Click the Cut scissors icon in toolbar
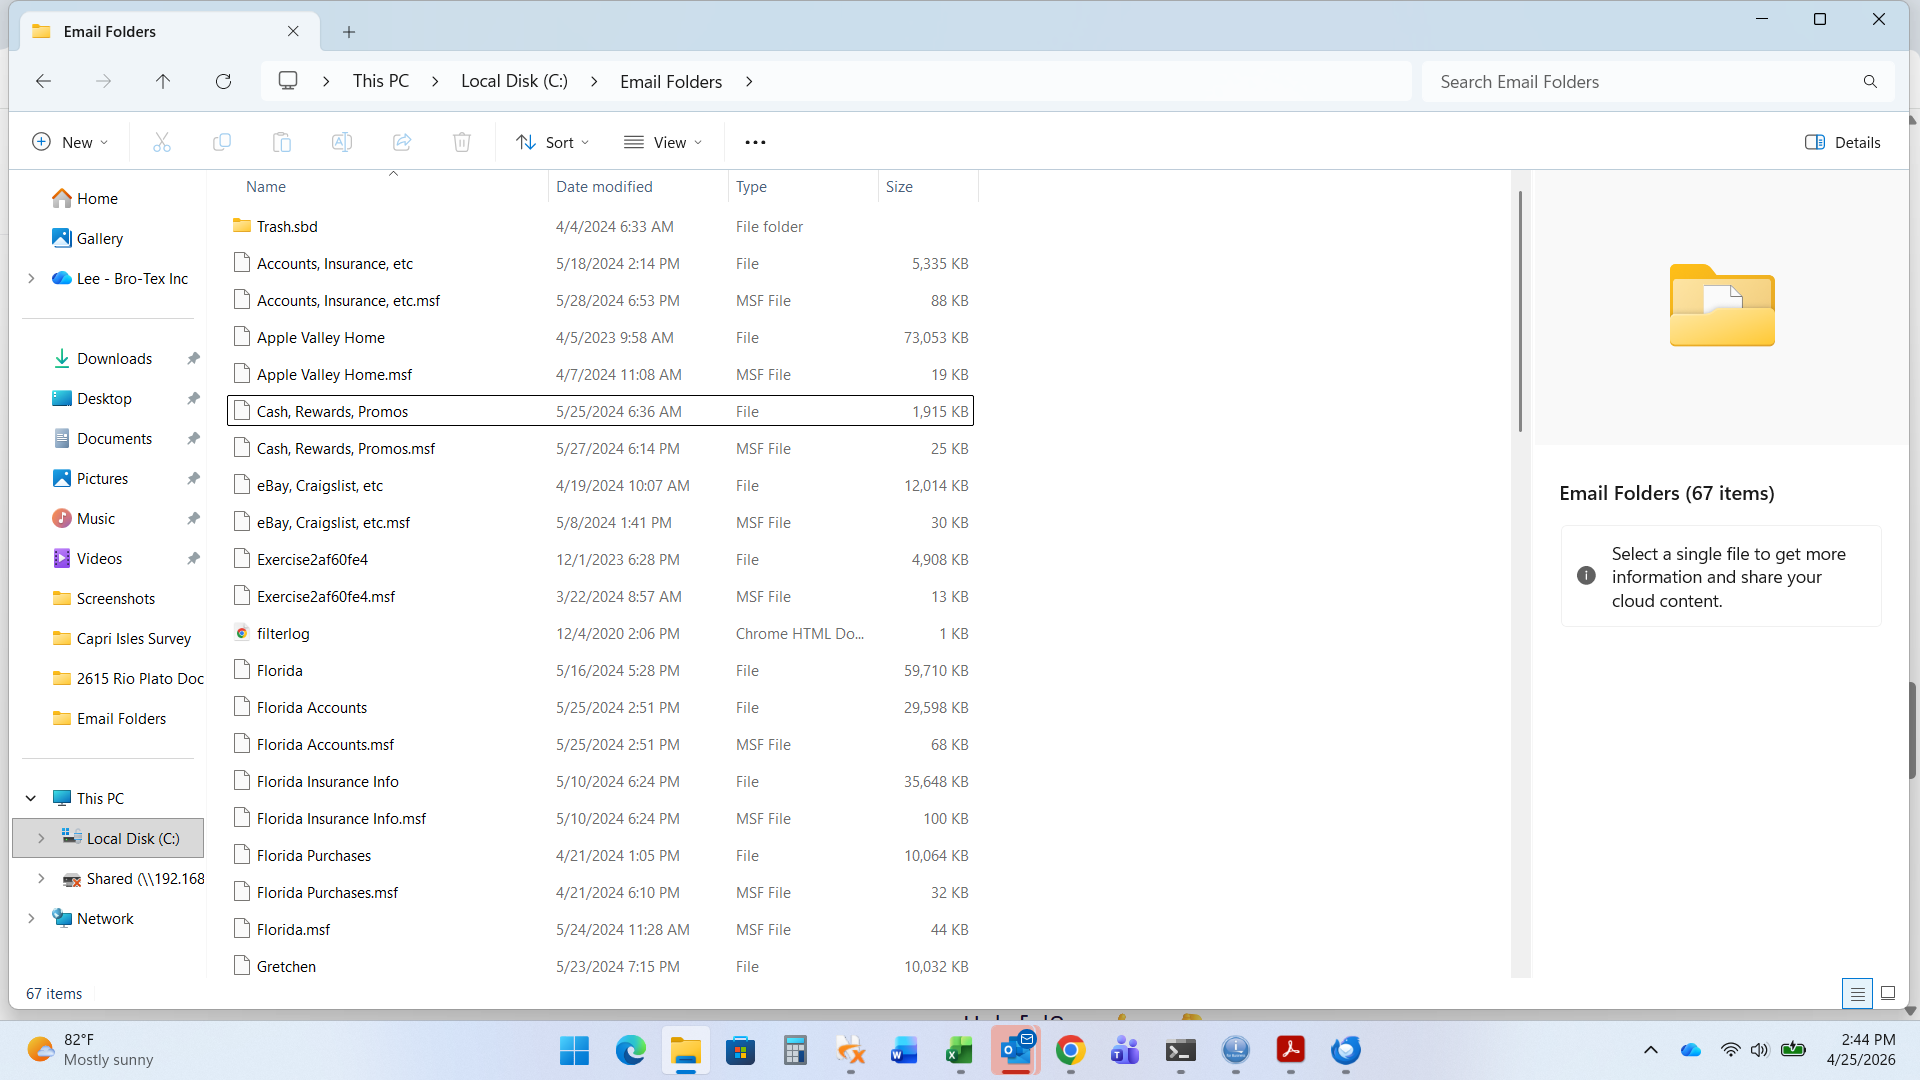This screenshot has width=1920, height=1080. click(161, 142)
